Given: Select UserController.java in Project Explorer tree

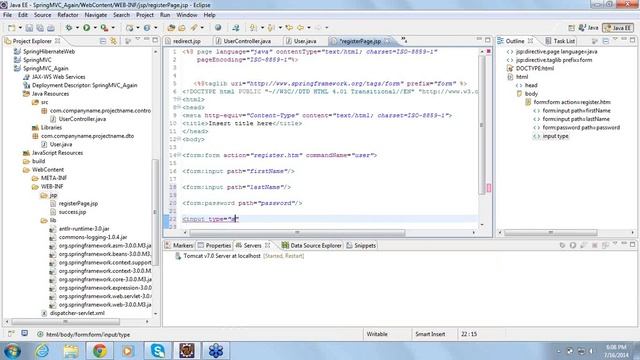Looking at the screenshot, I should tap(82, 119).
